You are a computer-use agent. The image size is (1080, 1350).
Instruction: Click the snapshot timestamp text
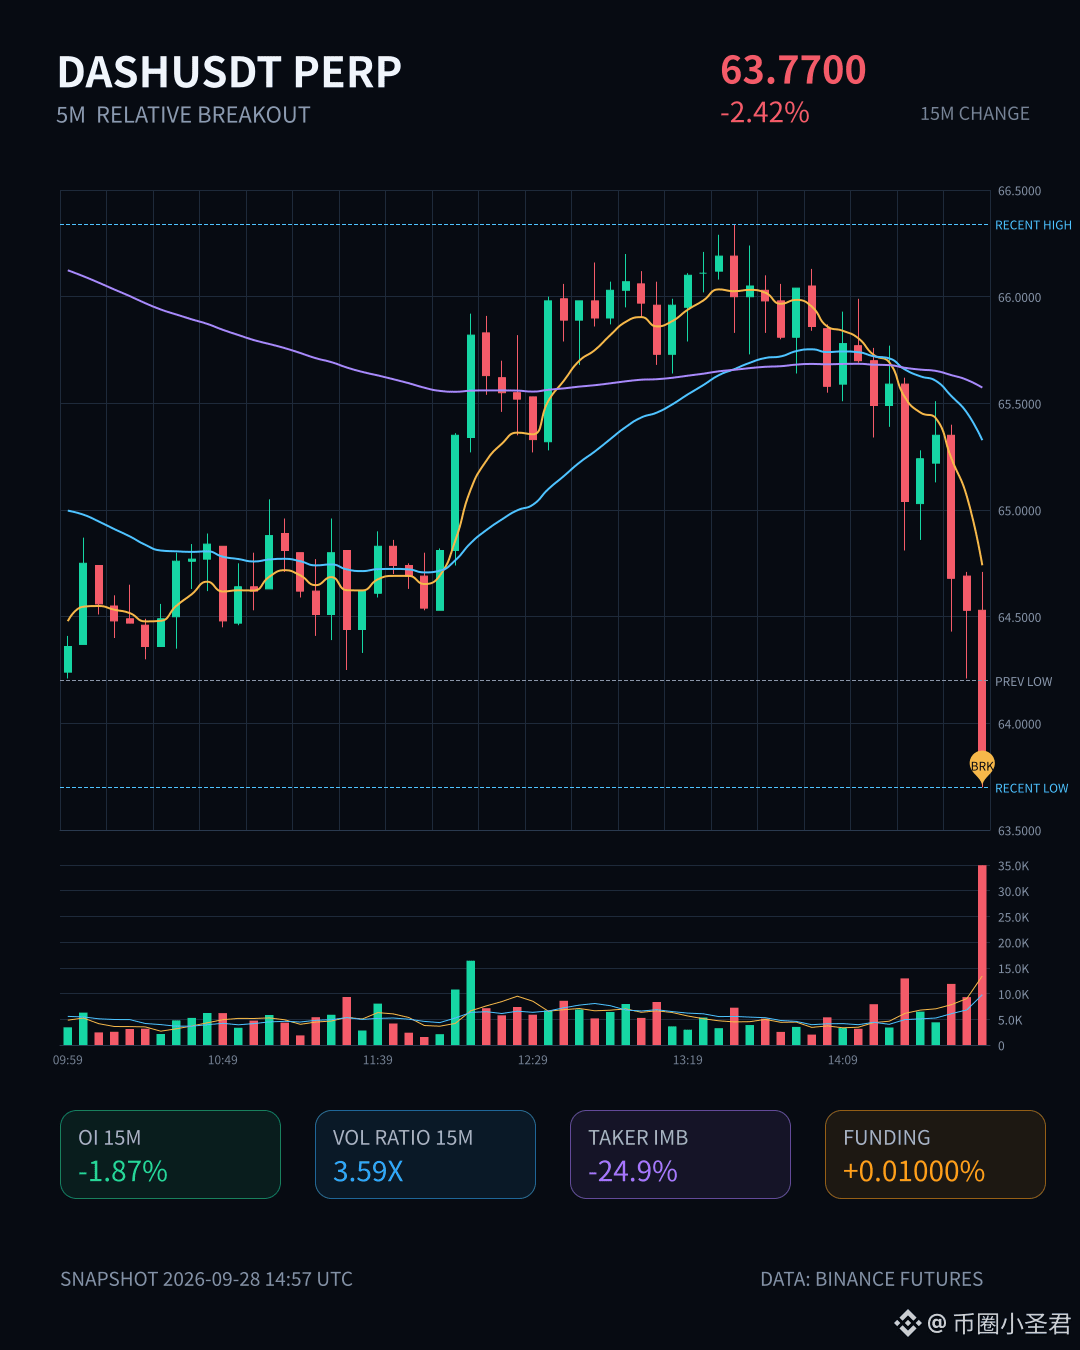pos(206,1279)
